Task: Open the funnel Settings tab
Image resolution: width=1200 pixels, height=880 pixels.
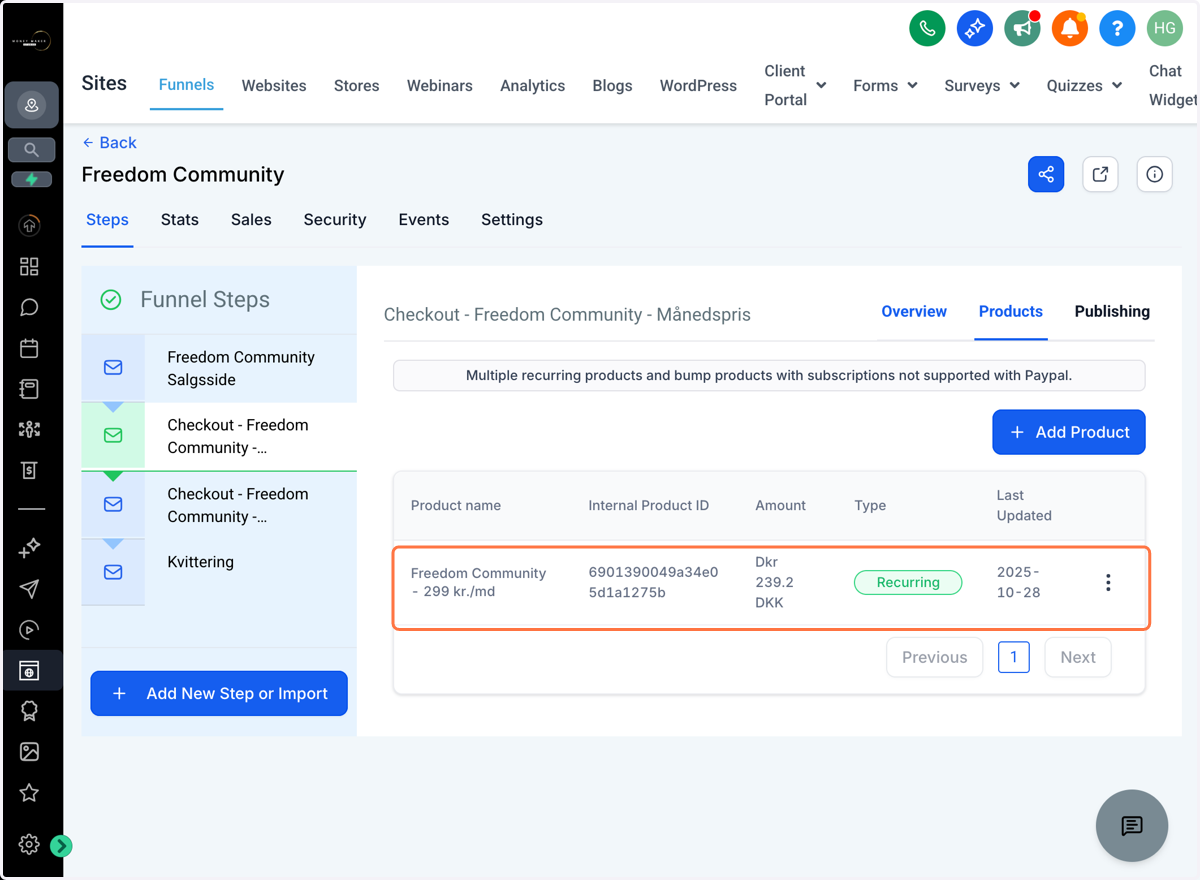Action: point(512,219)
